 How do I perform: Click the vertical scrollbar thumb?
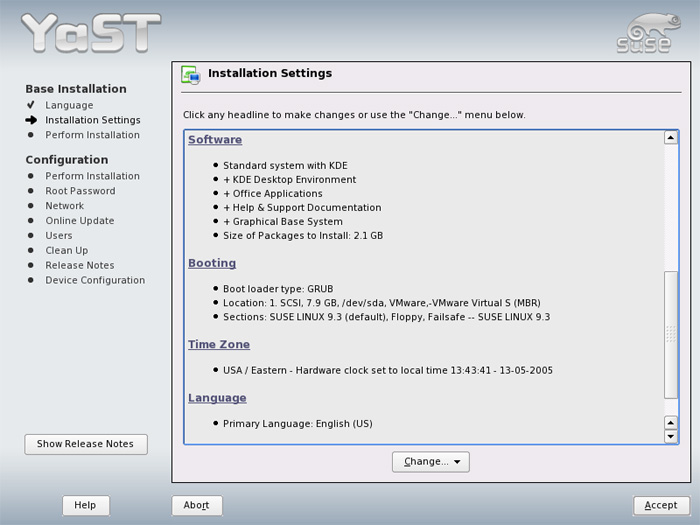click(x=671, y=334)
